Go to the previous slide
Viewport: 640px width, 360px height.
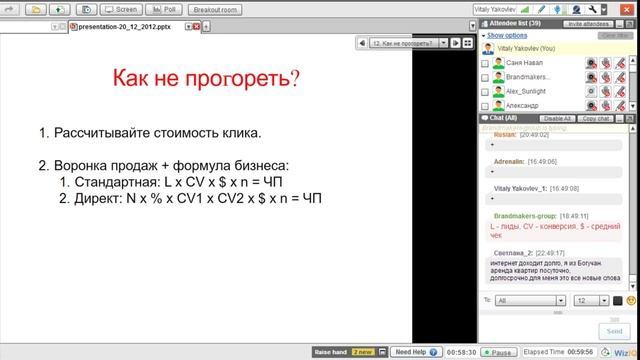click(362, 43)
